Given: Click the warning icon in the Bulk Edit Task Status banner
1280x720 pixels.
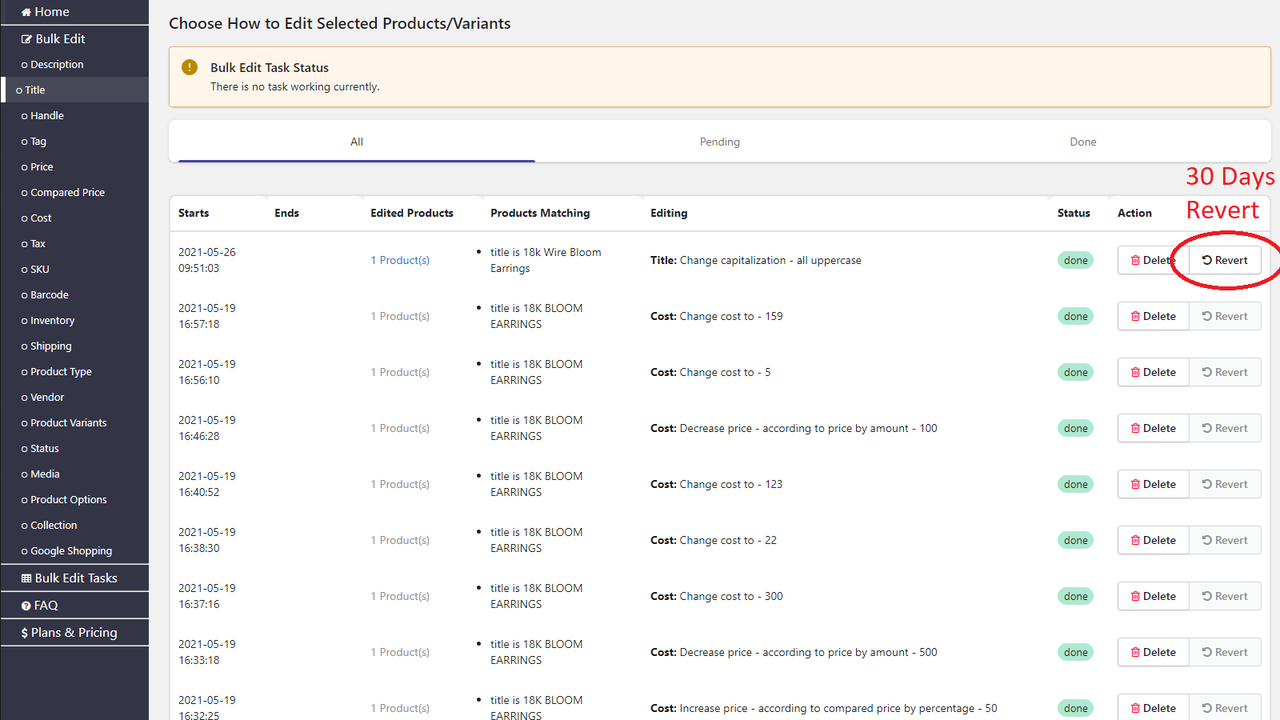Looking at the screenshot, I should (190, 68).
